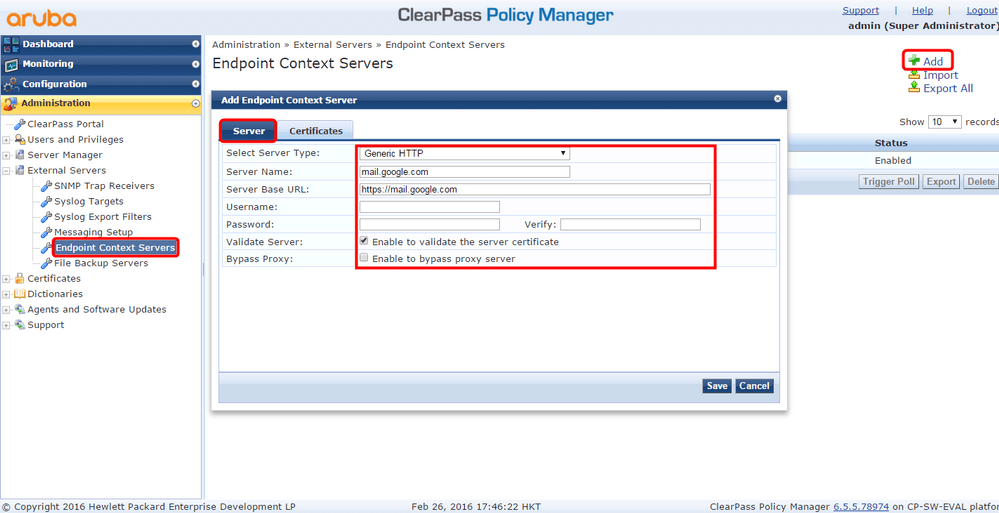Uncheck Enable to validate the server certificate
Image resolution: width=999 pixels, height=513 pixels.
pos(364,241)
